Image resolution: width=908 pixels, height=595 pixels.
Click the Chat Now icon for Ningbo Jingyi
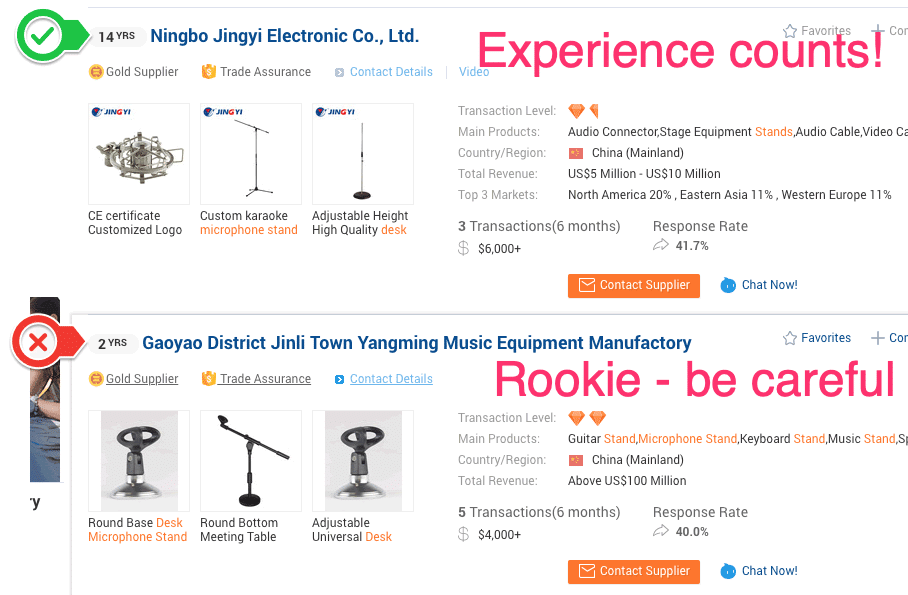pos(728,285)
